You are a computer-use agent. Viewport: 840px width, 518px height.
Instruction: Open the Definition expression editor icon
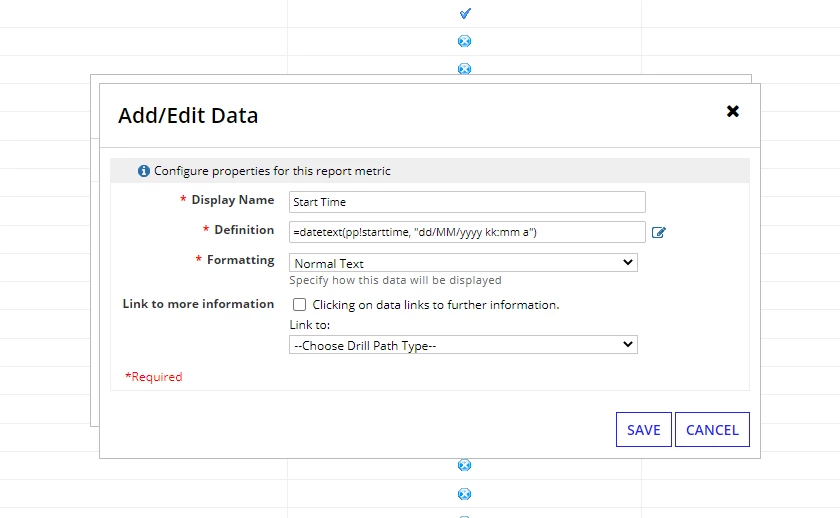click(x=658, y=232)
